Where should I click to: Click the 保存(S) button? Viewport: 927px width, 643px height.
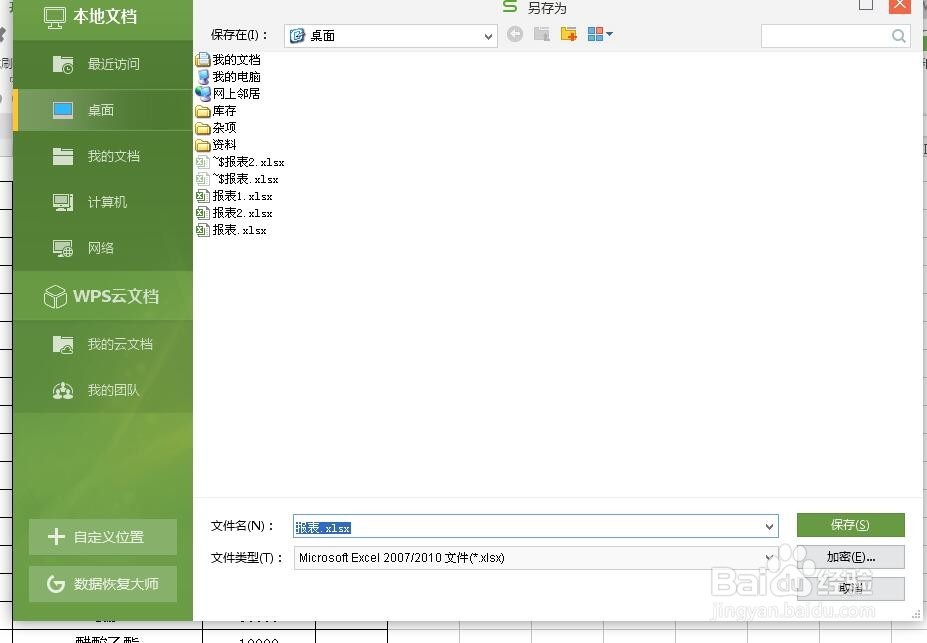point(850,525)
